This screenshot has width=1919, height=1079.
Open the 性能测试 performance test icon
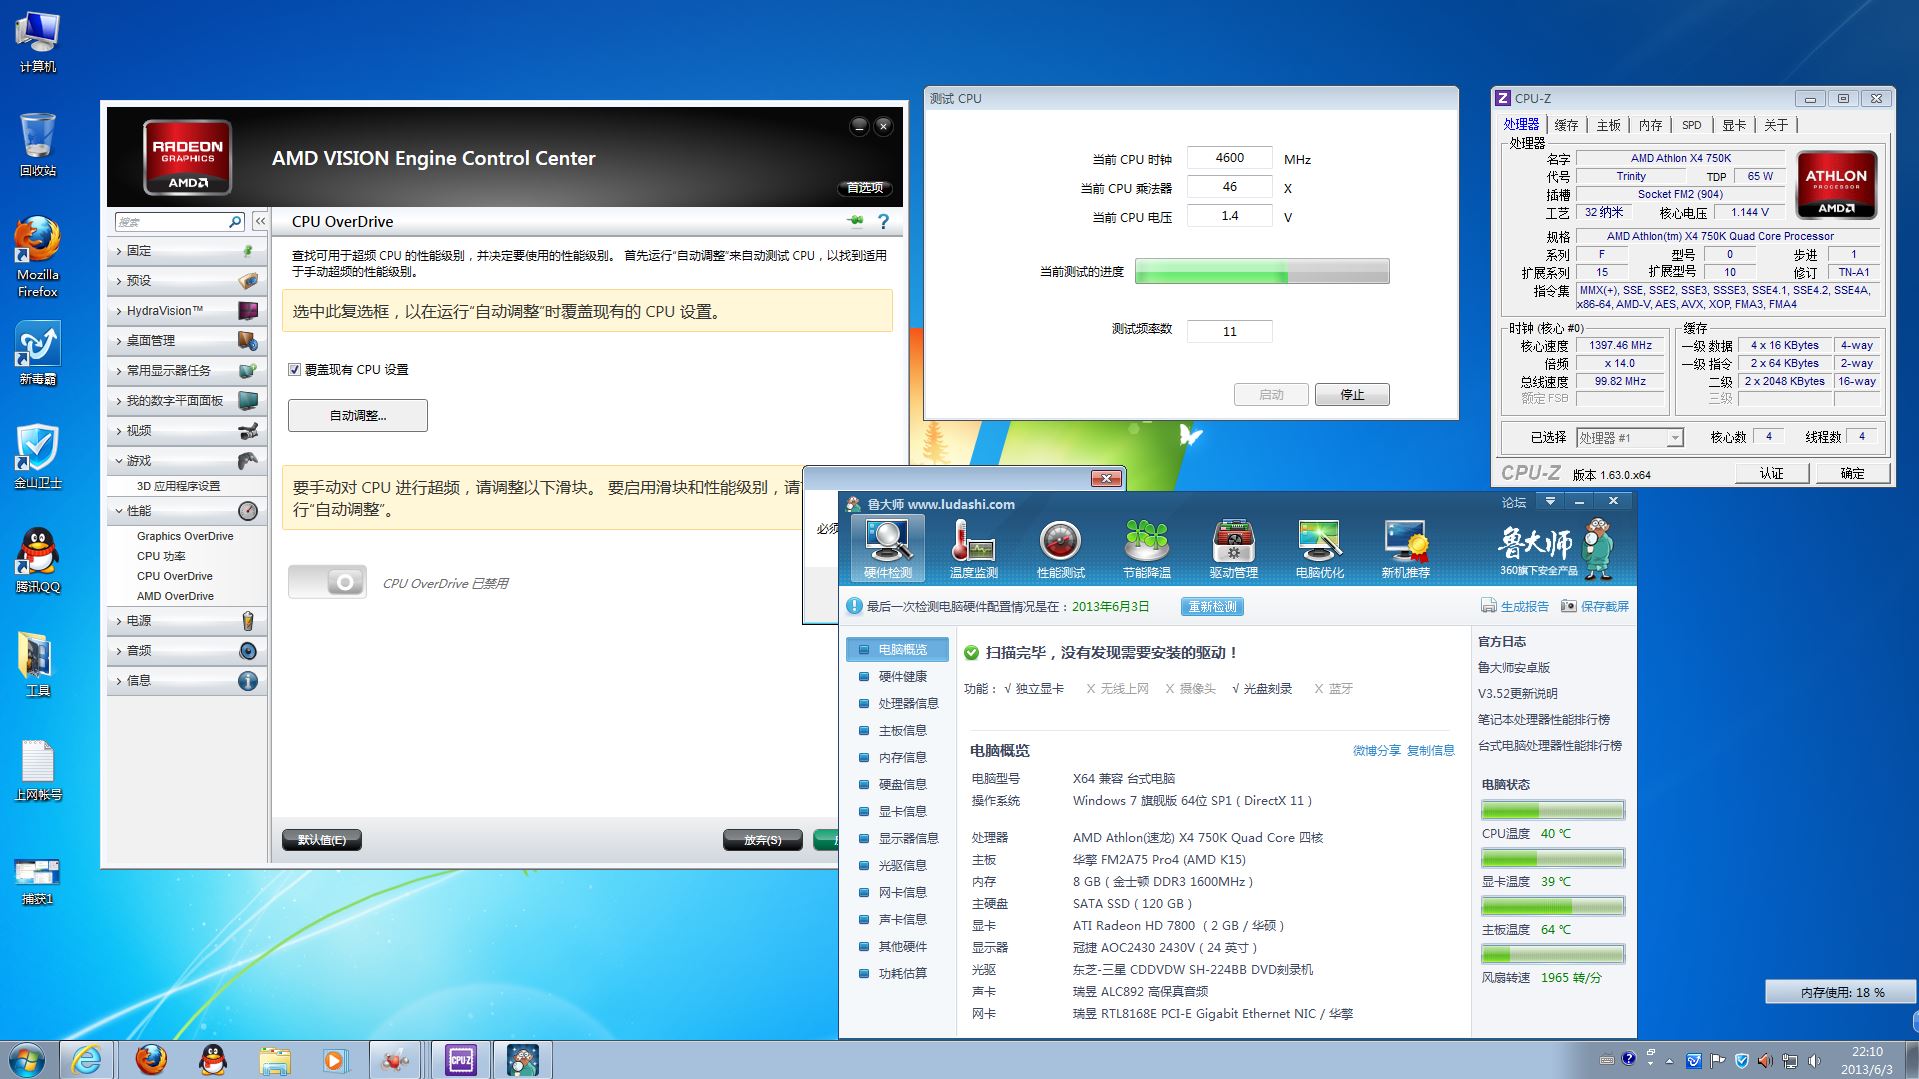(1060, 548)
